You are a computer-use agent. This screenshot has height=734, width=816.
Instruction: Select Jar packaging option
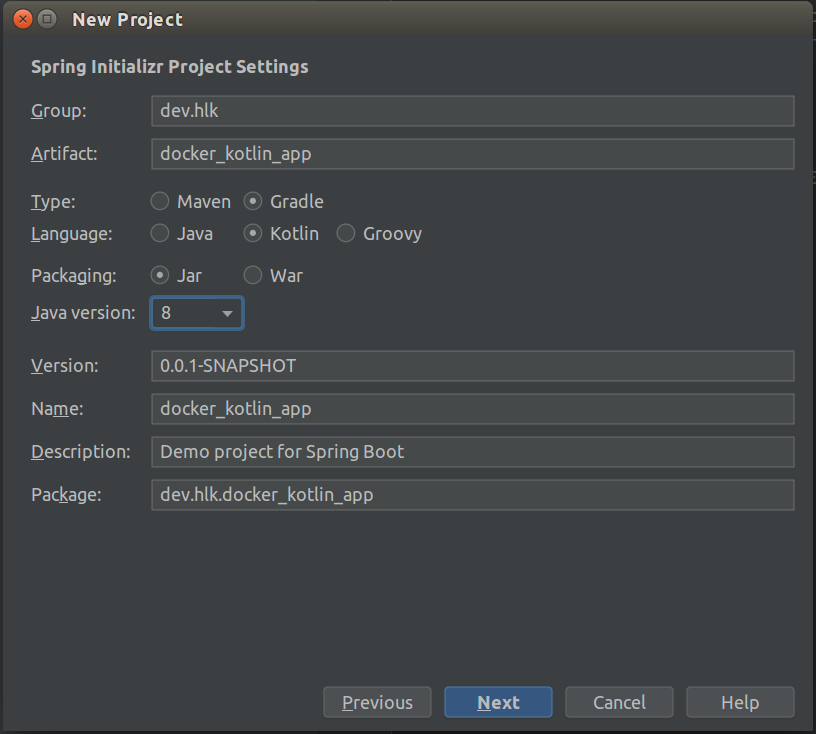pos(160,275)
